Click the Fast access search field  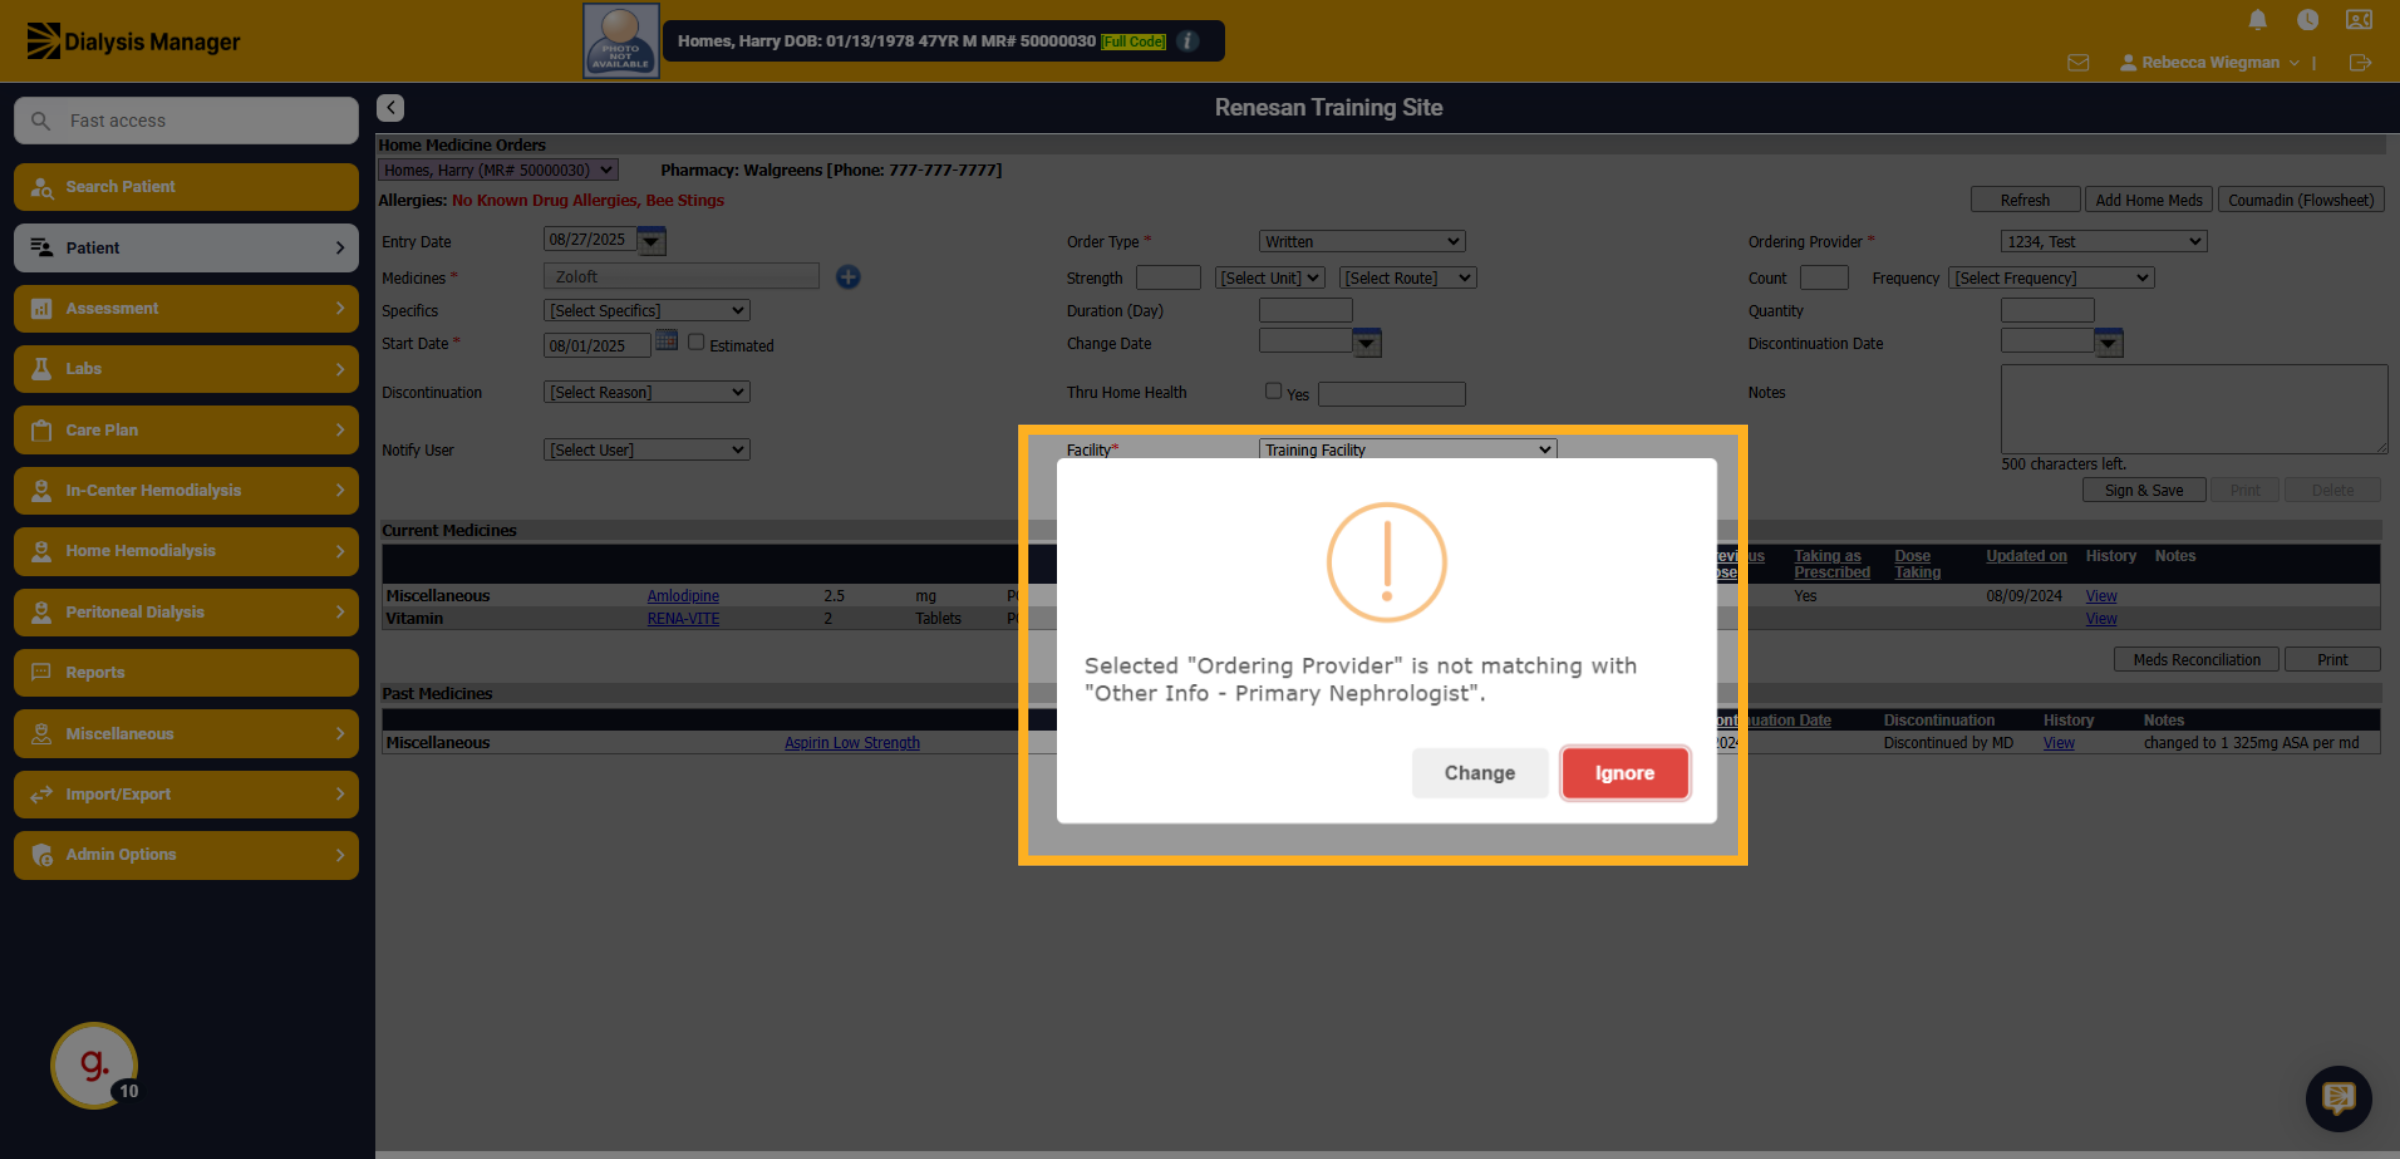point(186,120)
